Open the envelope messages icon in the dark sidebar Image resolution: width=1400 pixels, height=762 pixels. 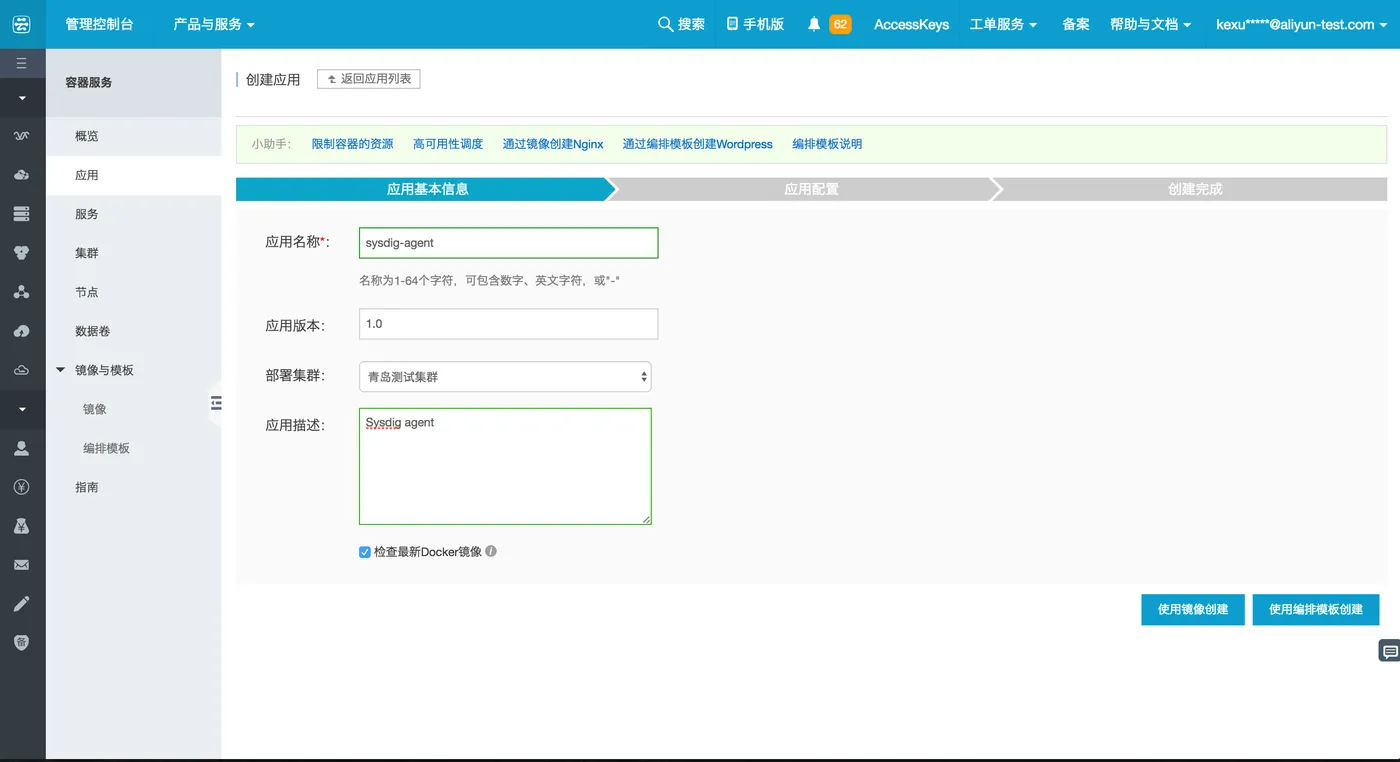click(x=22, y=565)
